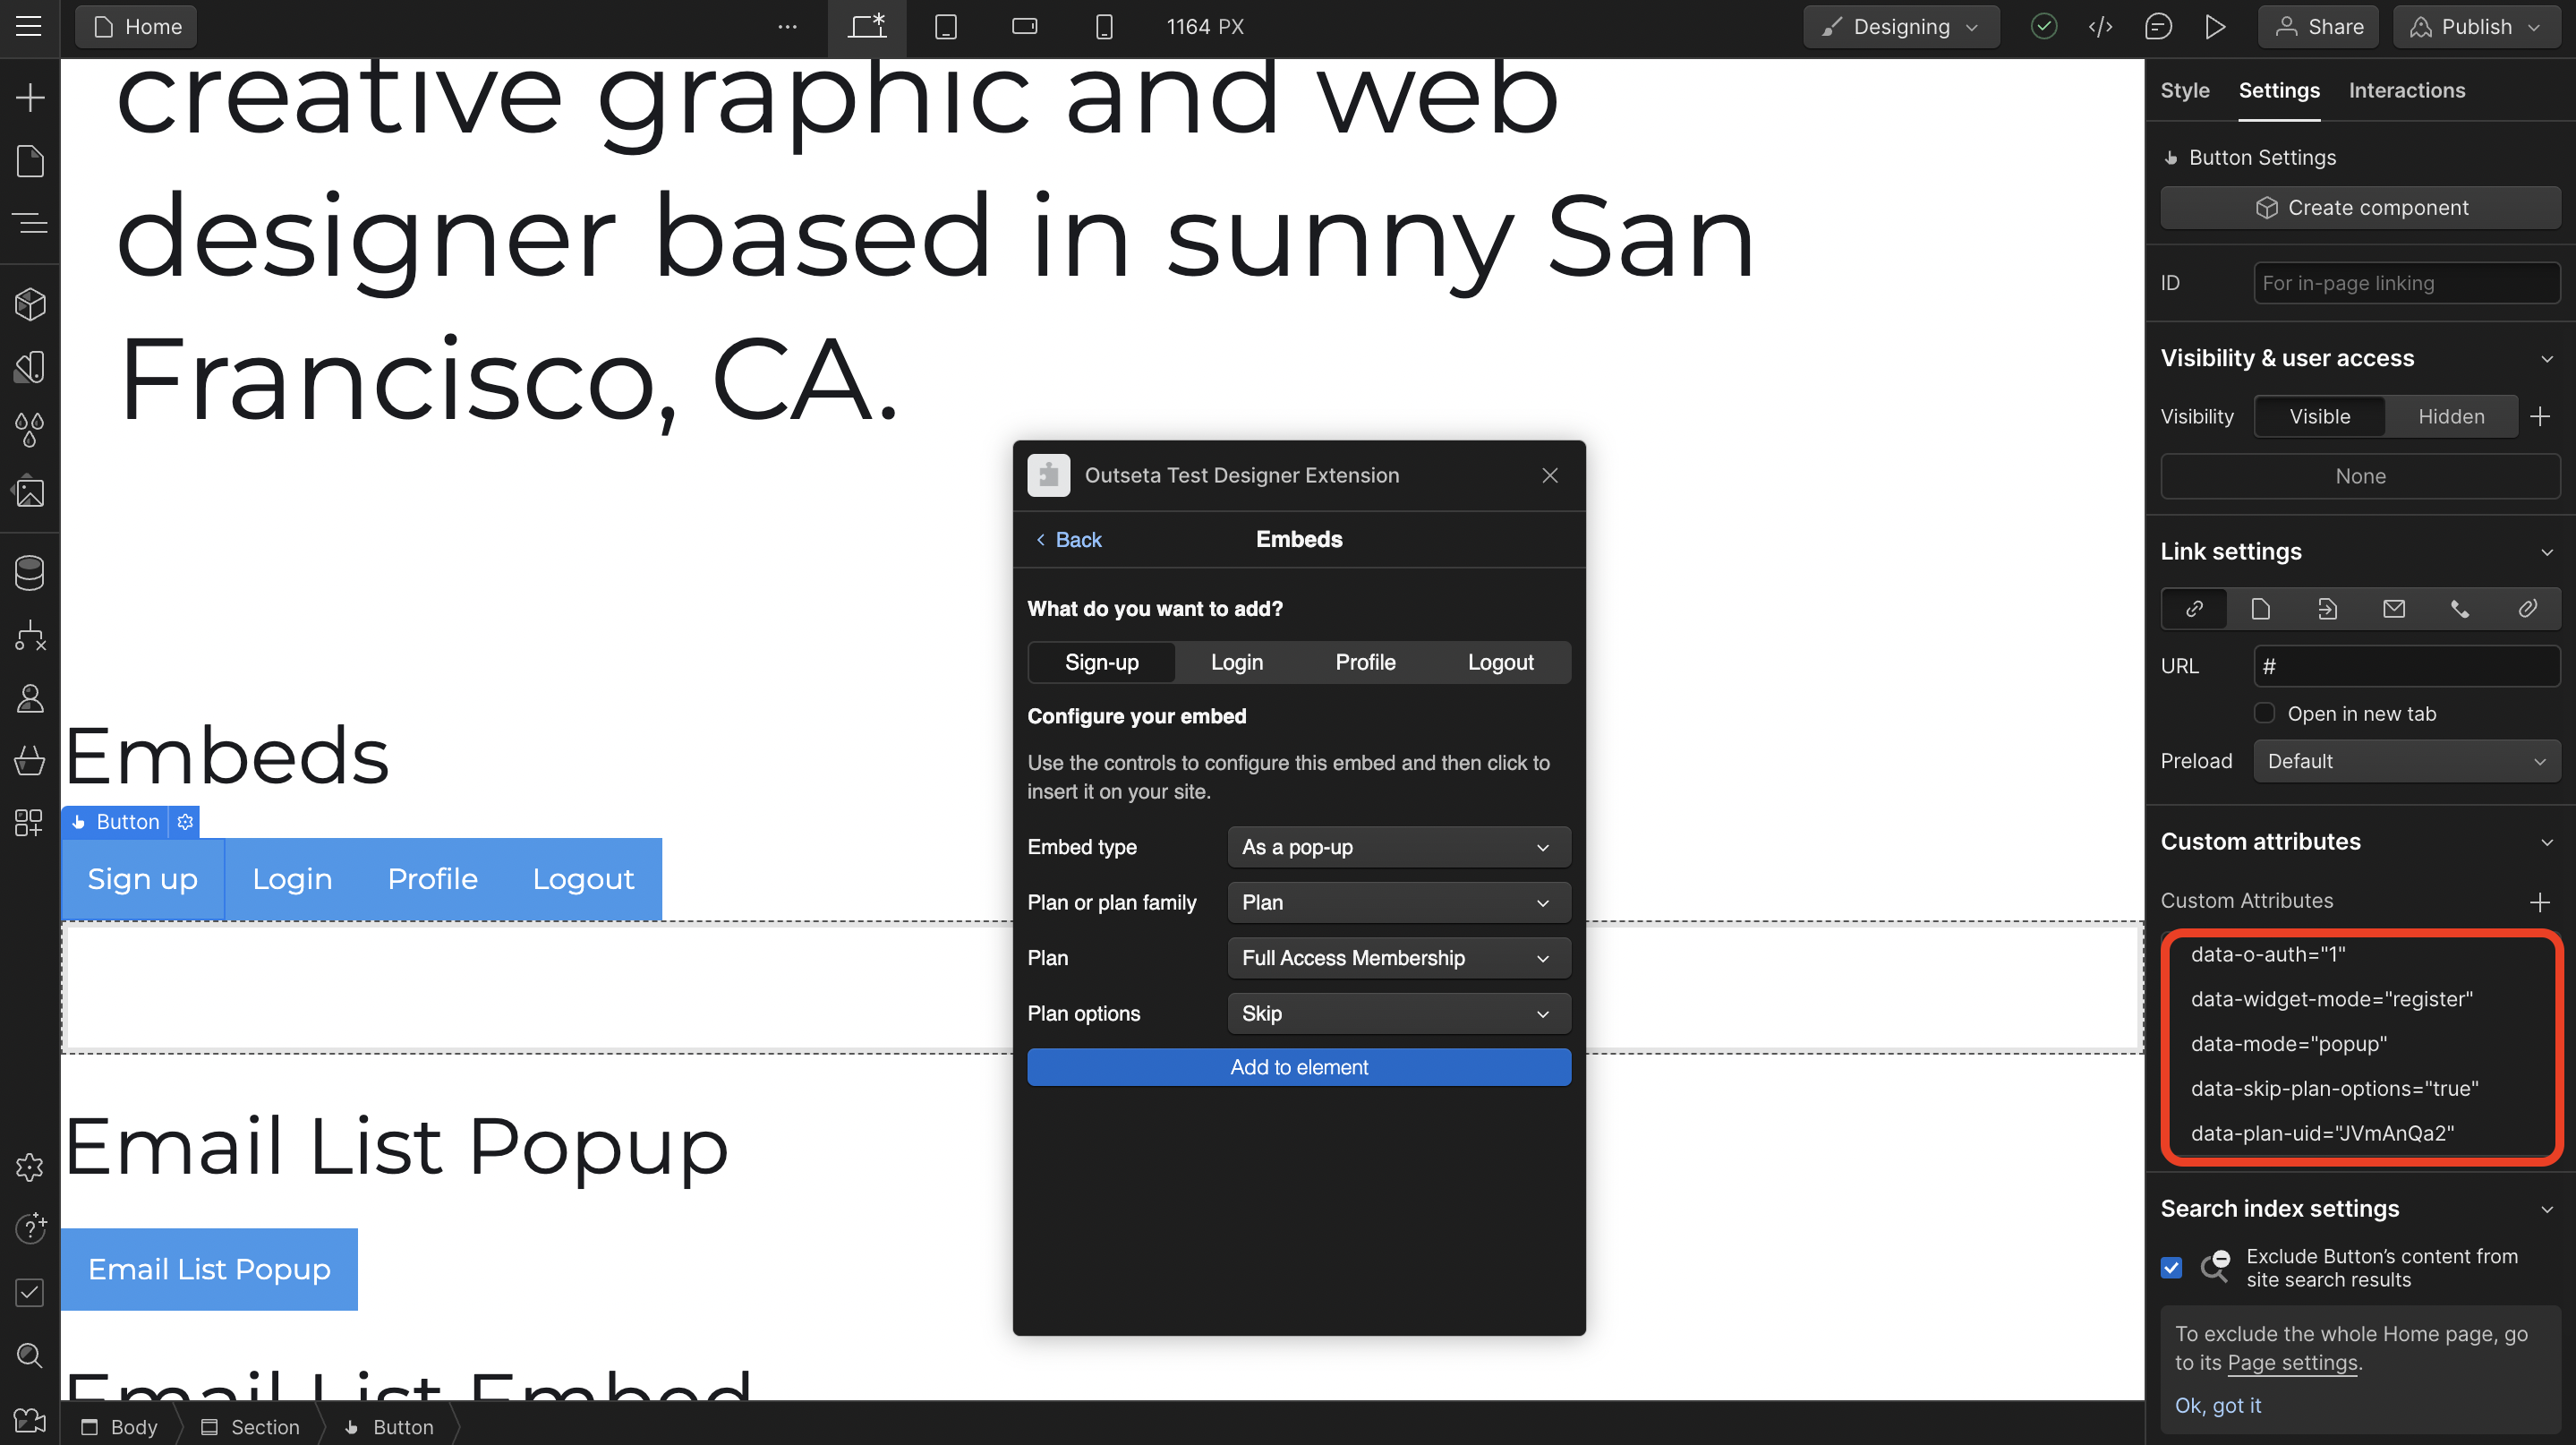Select the Login embed tab

pyautogui.click(x=1236, y=662)
